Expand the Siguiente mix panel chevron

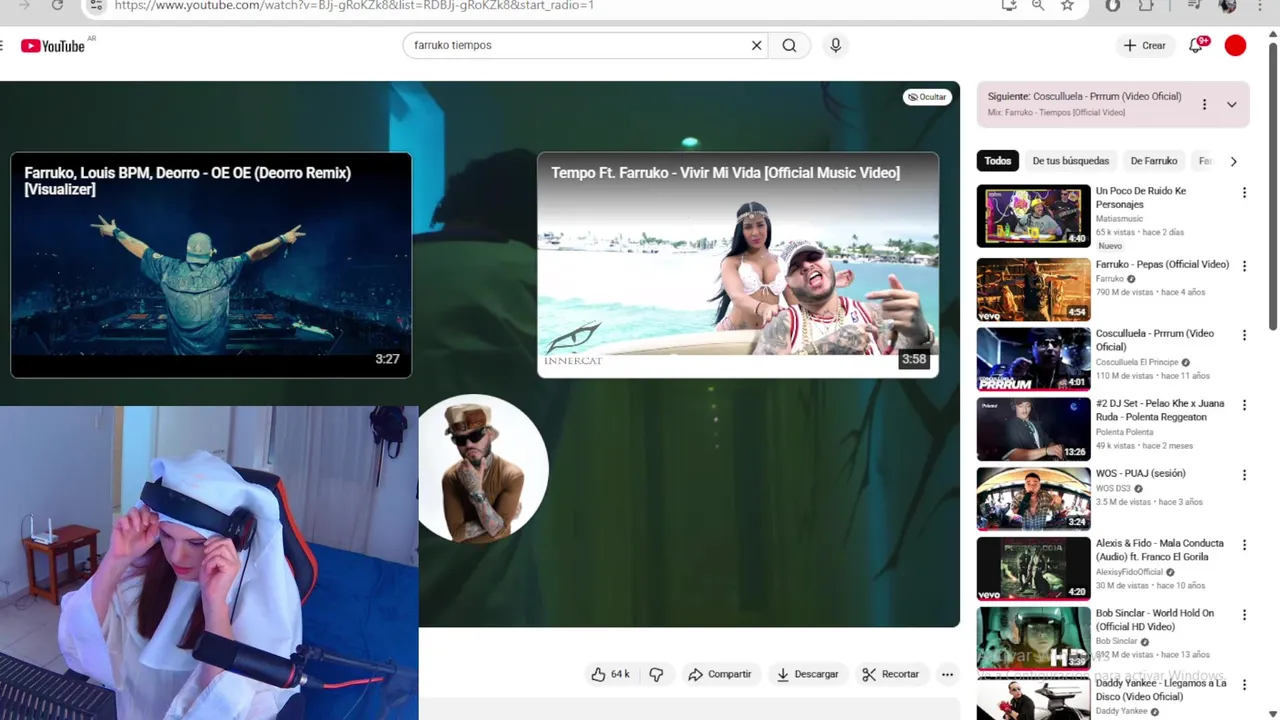tap(1231, 104)
